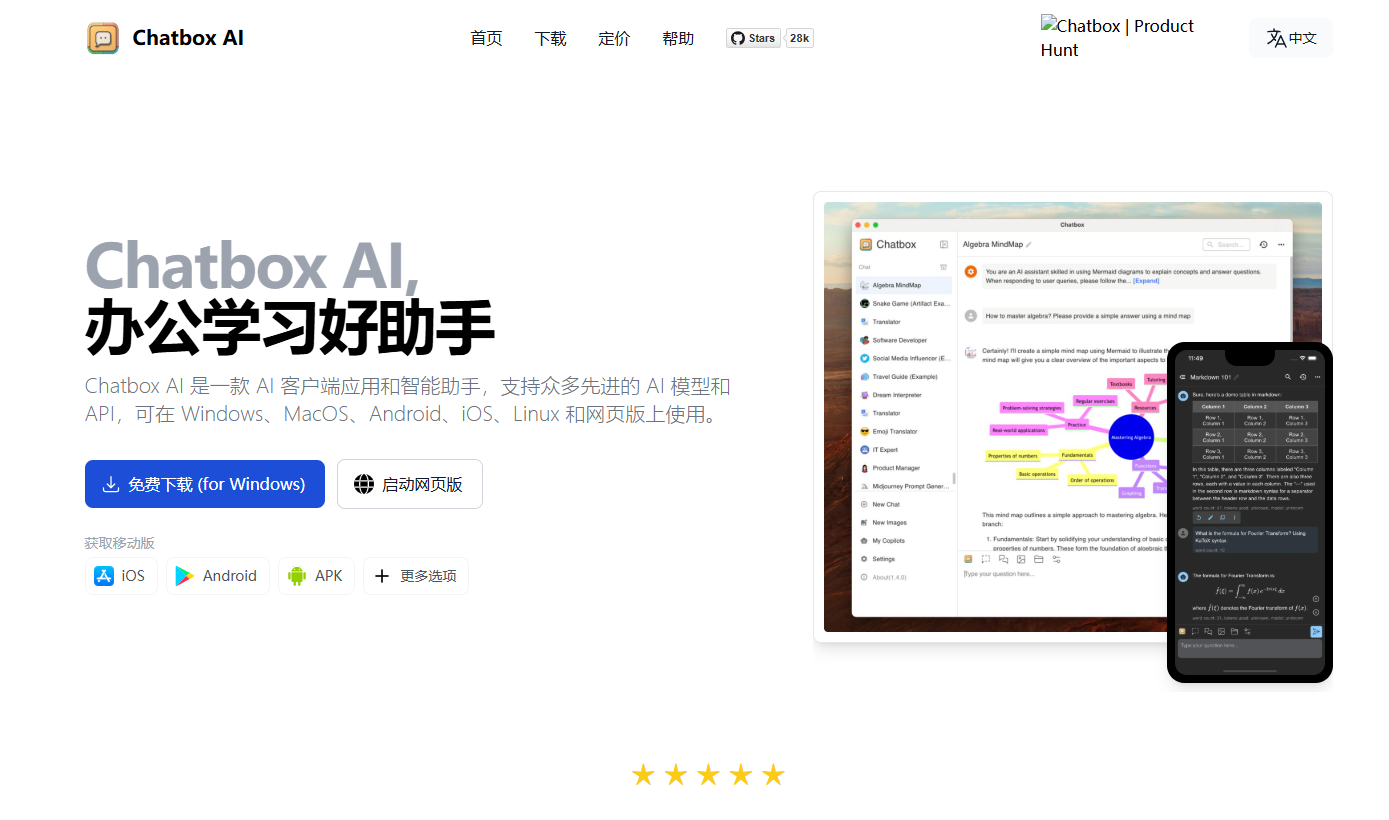Click the Apple icon on the iOS button
Screen dimensions: 1389x820
point(104,575)
